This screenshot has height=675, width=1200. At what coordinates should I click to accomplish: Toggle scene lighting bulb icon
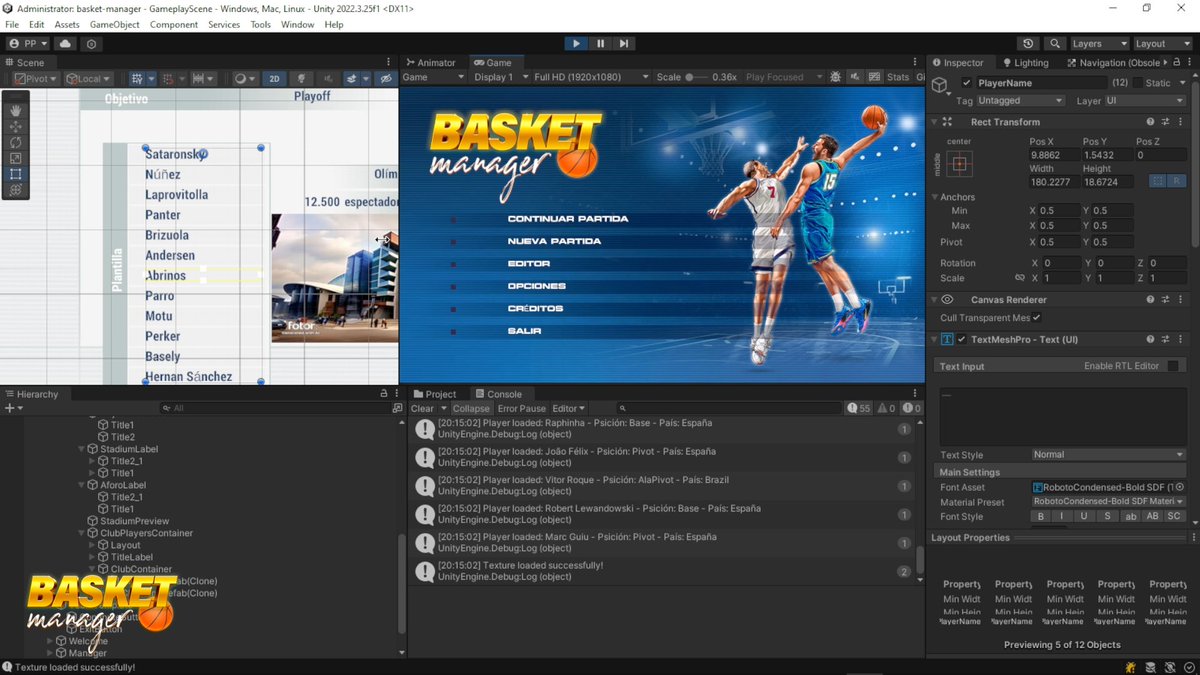pyautogui.click(x=301, y=79)
